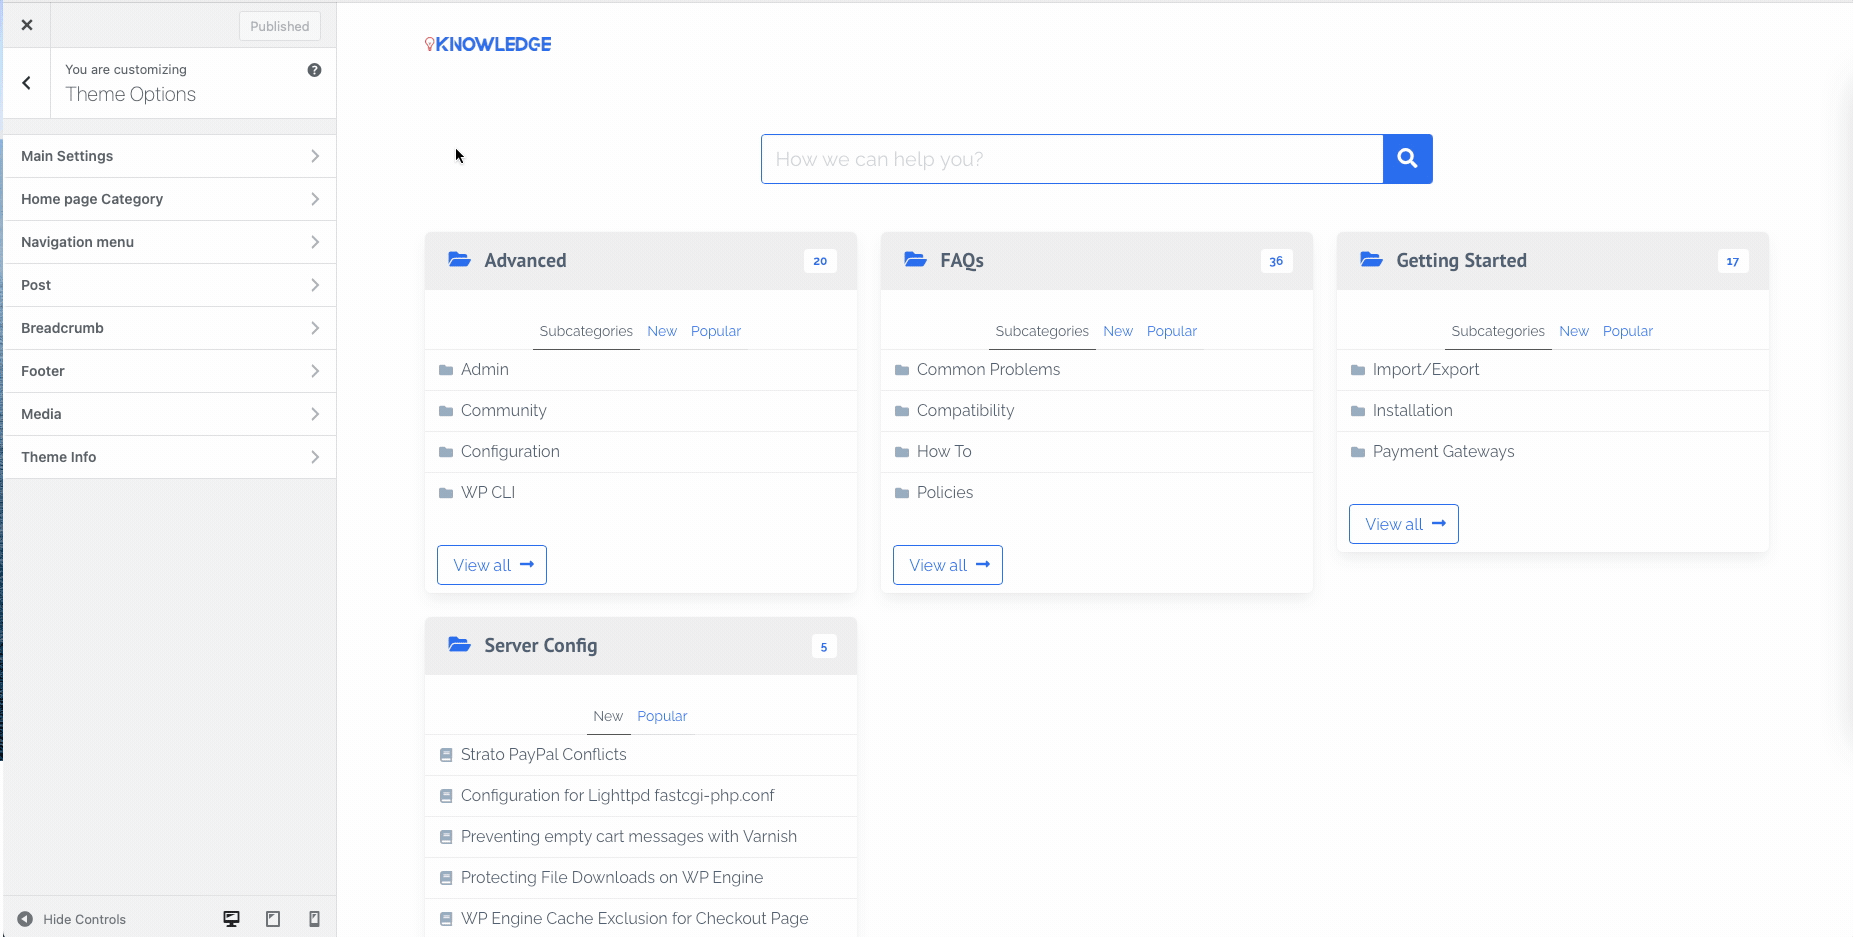Expand the Navigation menu section
The width and height of the screenshot is (1853, 937).
tap(170, 242)
